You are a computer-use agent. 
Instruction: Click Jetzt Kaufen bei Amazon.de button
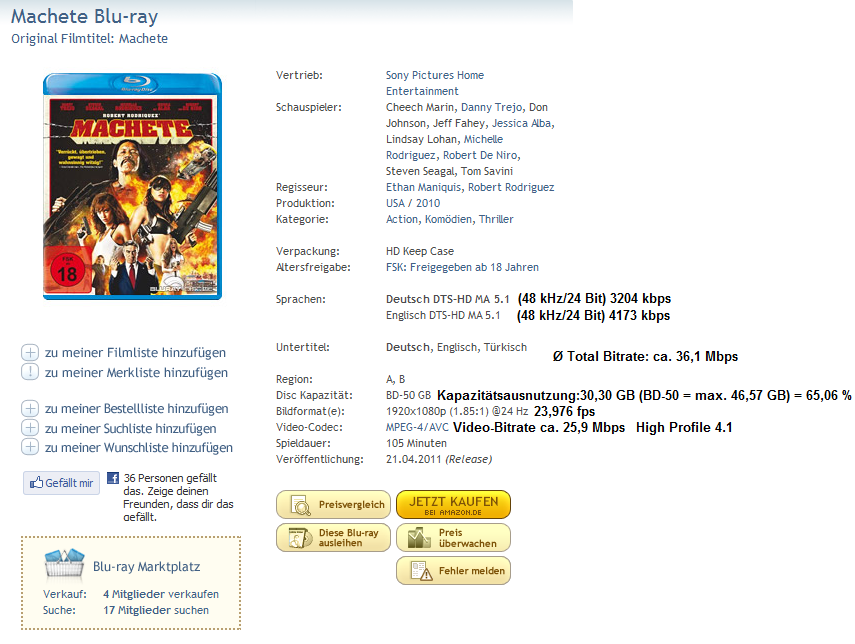(x=453, y=504)
